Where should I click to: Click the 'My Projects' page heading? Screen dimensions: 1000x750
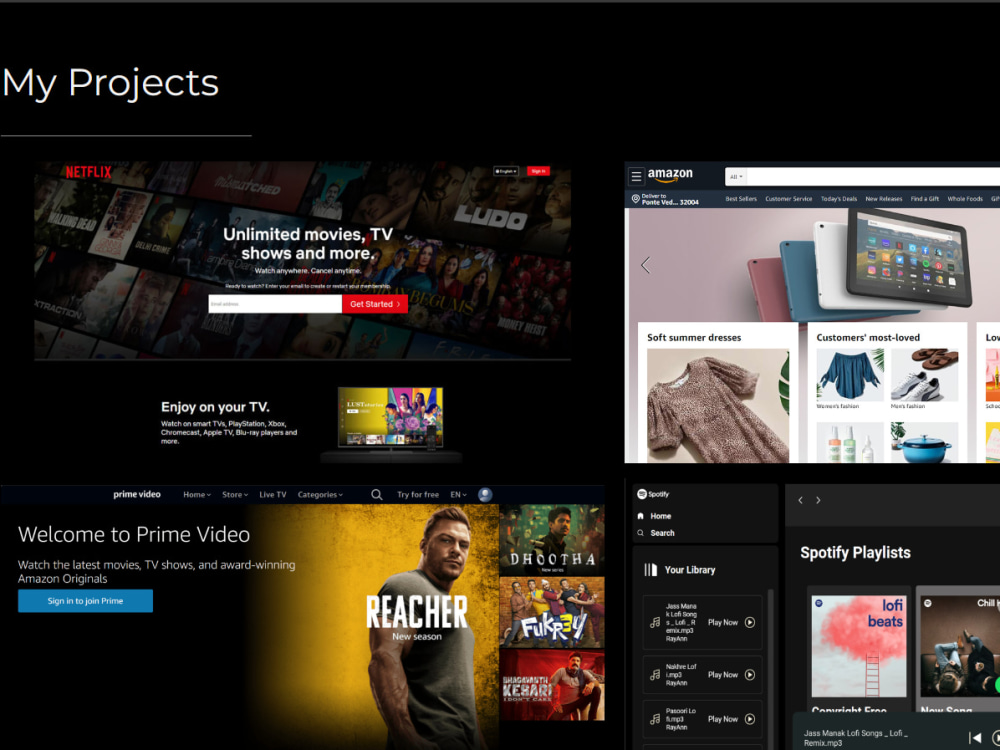tap(110, 83)
